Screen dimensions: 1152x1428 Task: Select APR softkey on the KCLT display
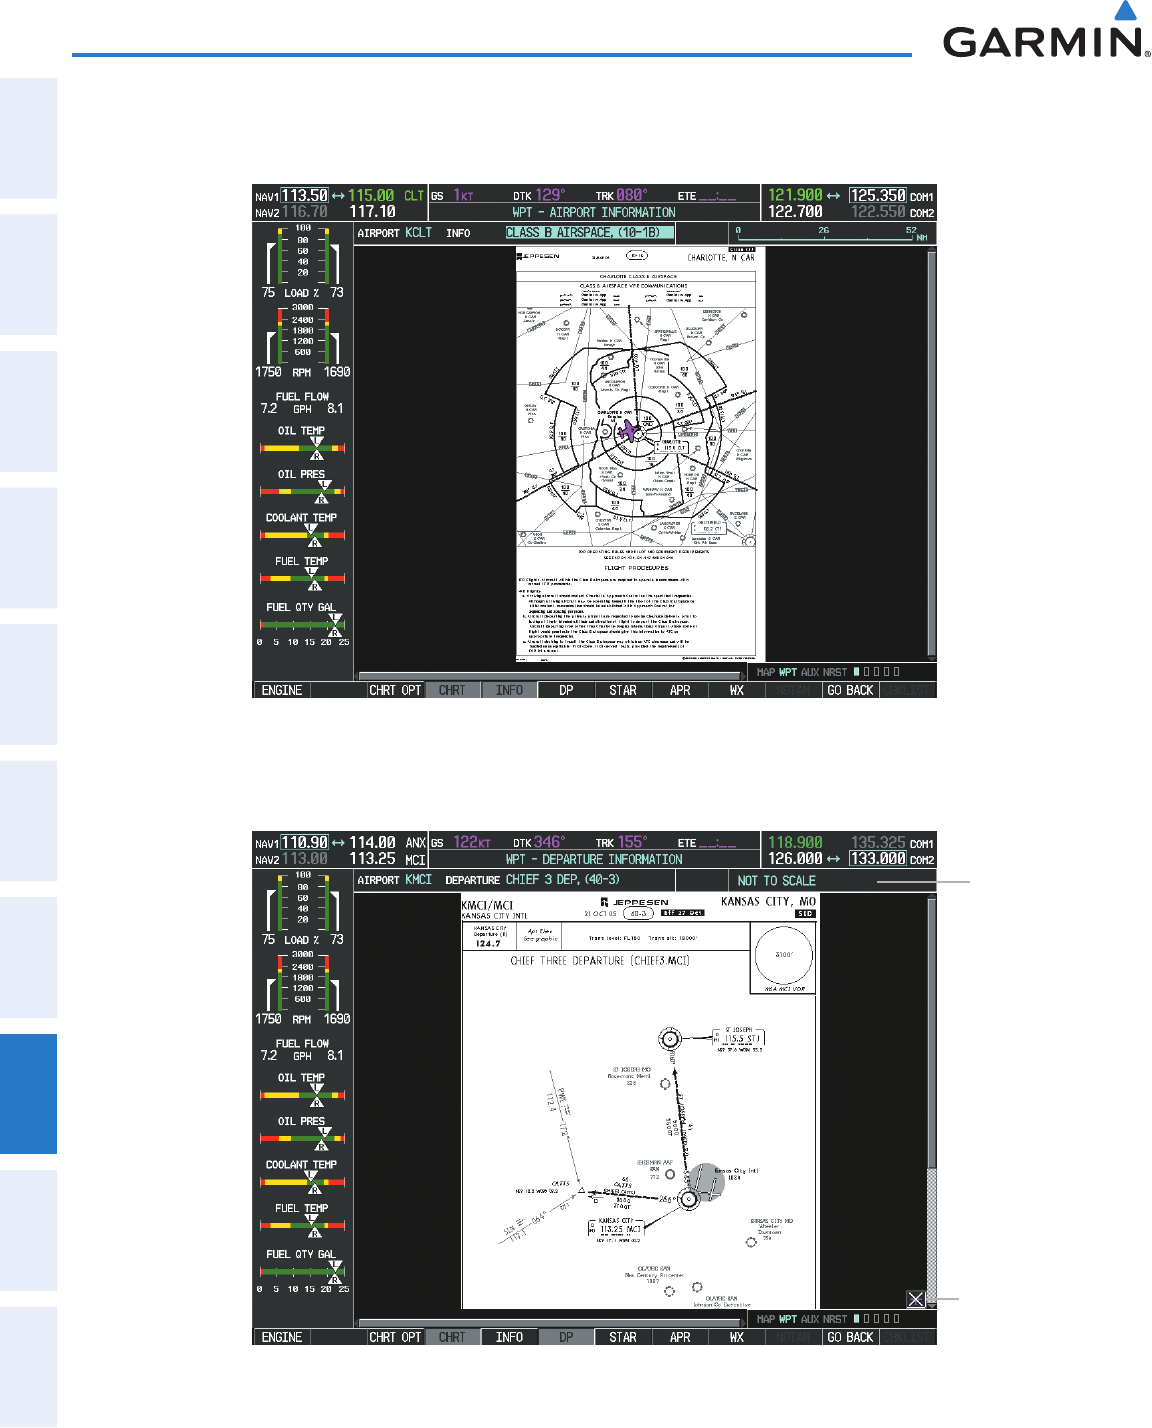680,690
